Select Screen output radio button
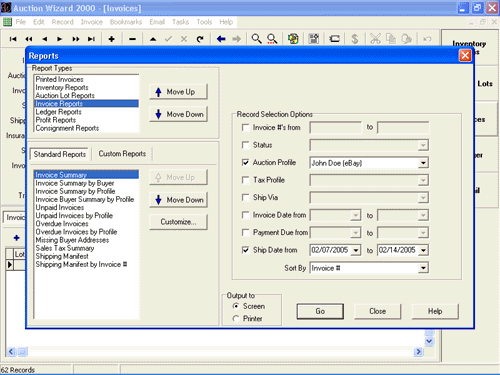This screenshot has width=500, height=375. [236, 306]
